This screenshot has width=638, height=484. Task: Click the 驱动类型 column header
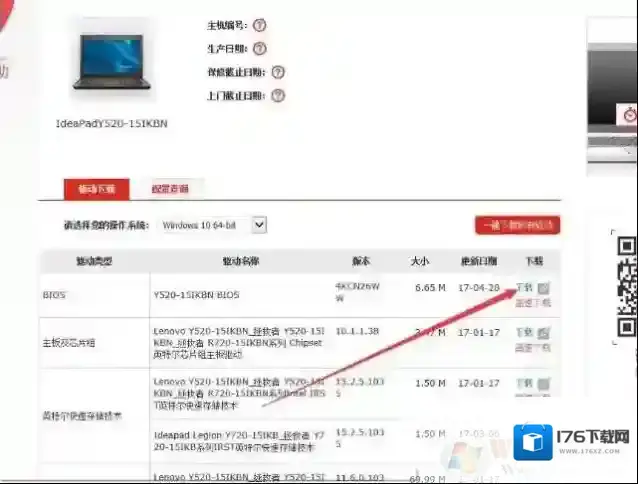tap(94, 261)
